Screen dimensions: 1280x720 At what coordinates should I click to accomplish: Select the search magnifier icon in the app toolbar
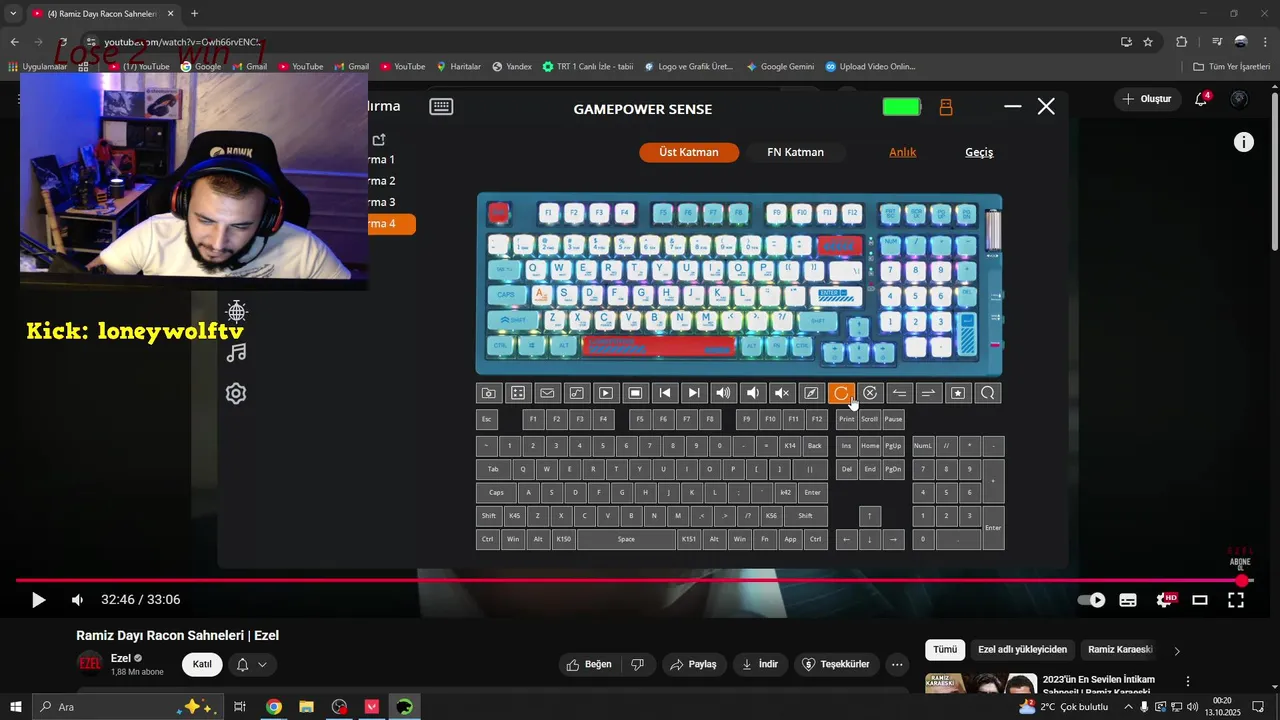coord(988,393)
